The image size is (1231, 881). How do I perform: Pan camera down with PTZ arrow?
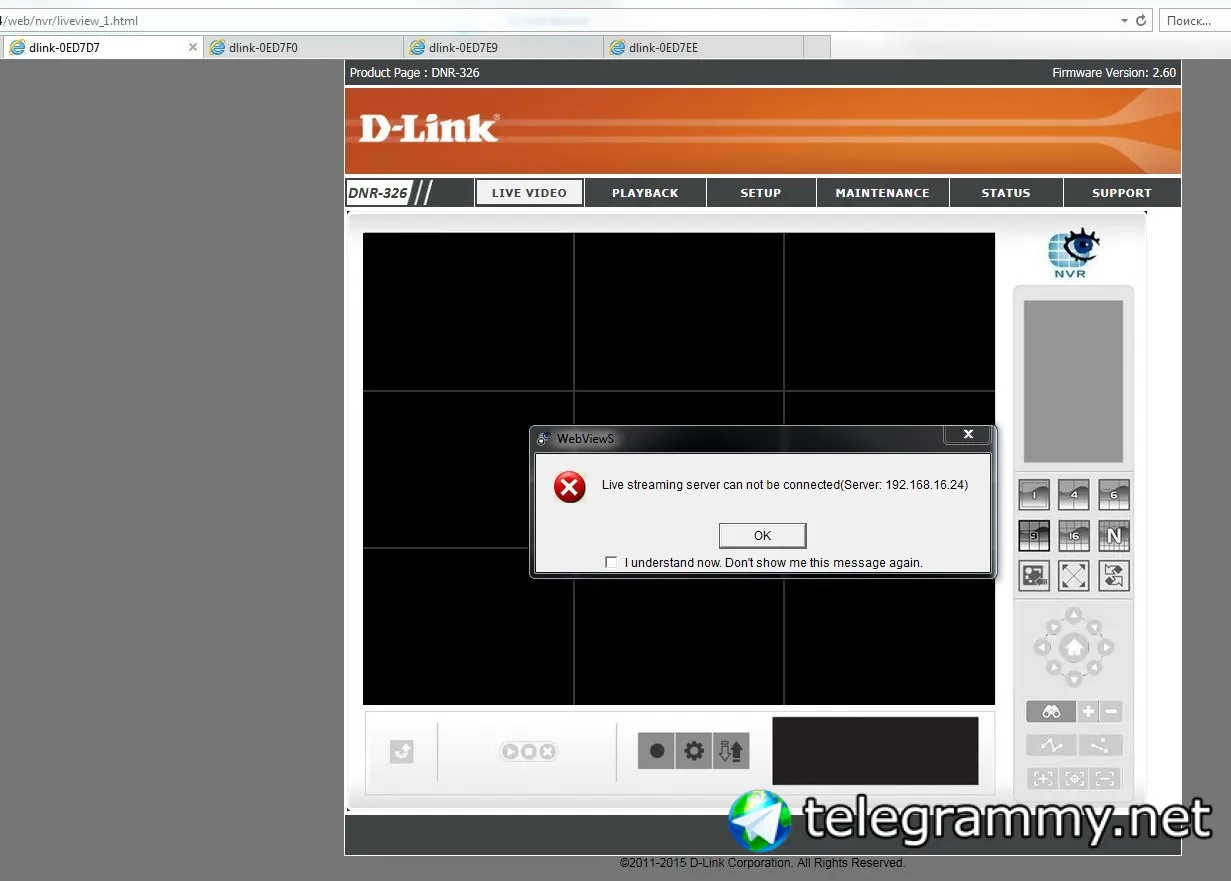[x=1074, y=680]
